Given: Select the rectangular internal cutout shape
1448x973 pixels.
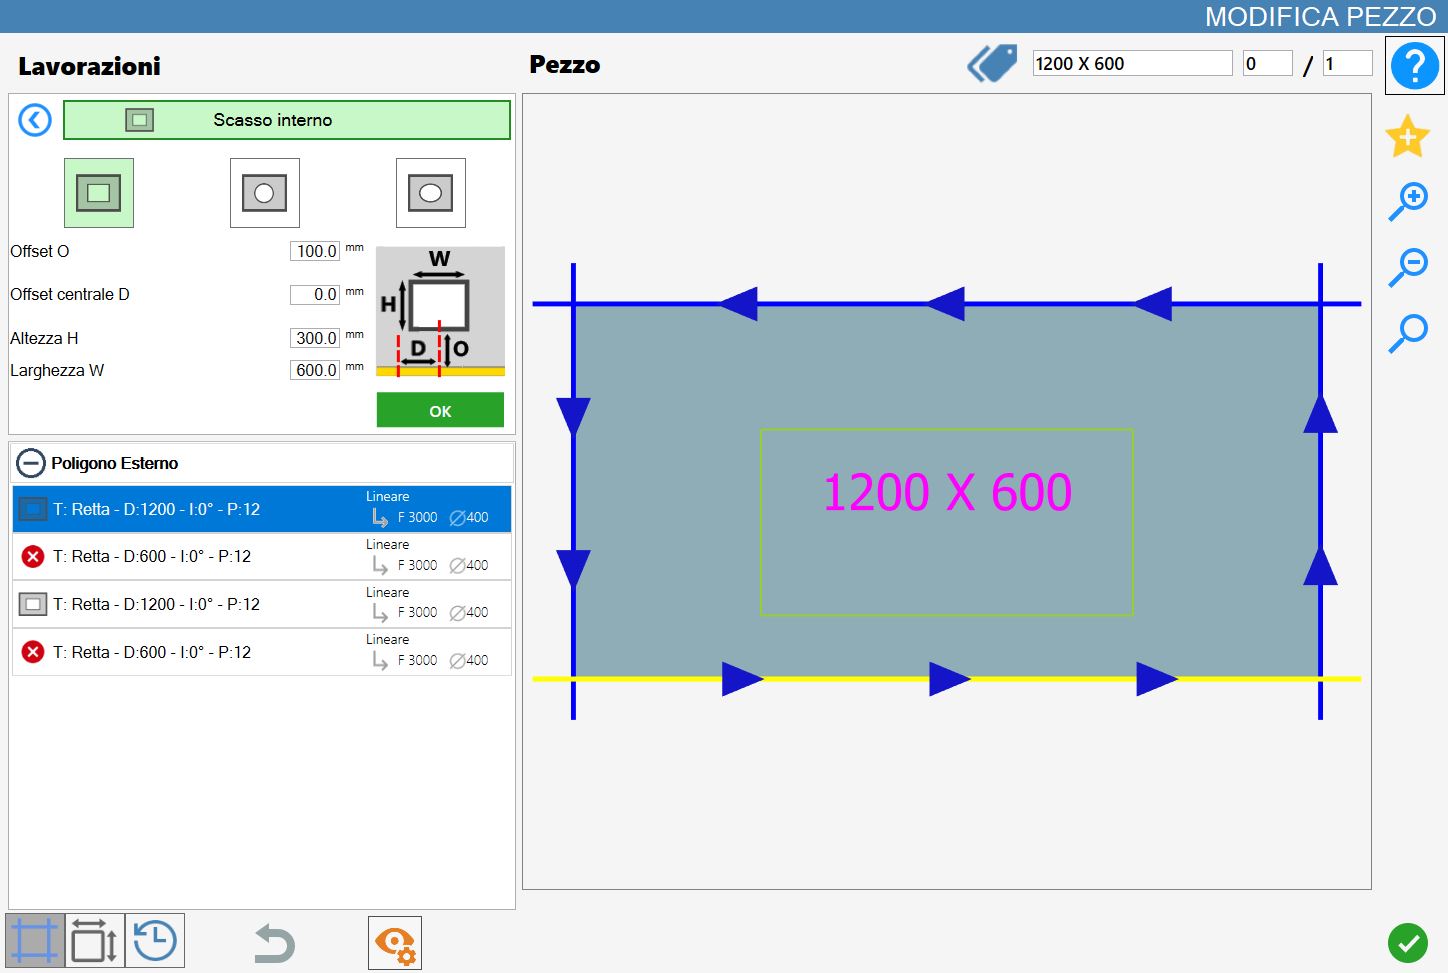Looking at the screenshot, I should (x=99, y=193).
